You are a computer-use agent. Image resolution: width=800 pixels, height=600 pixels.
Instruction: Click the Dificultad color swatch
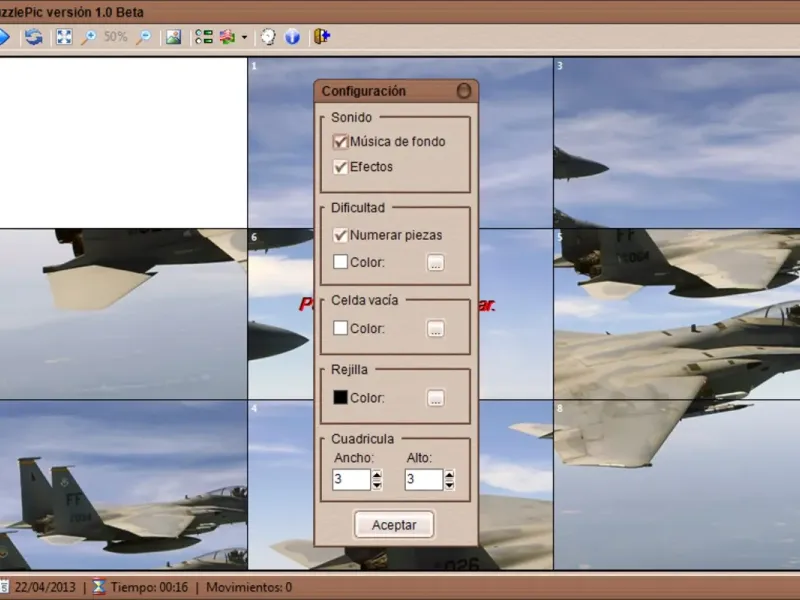click(340, 262)
